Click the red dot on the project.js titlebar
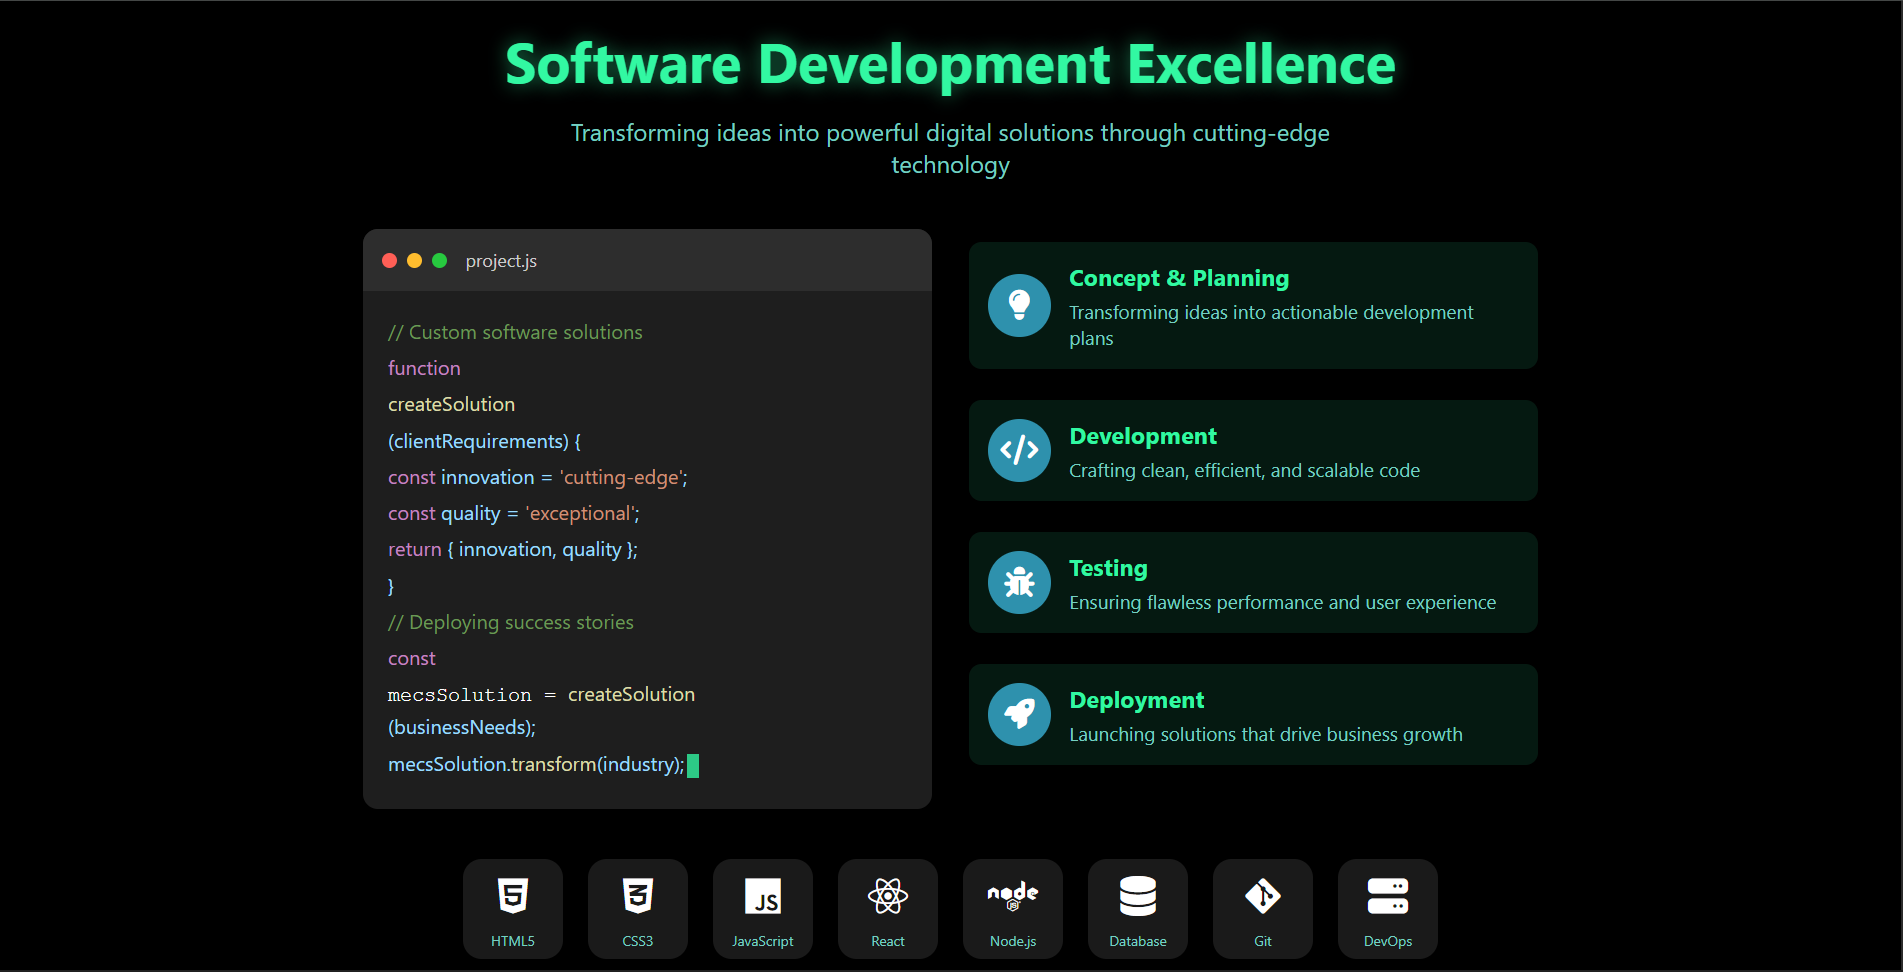 (389, 260)
